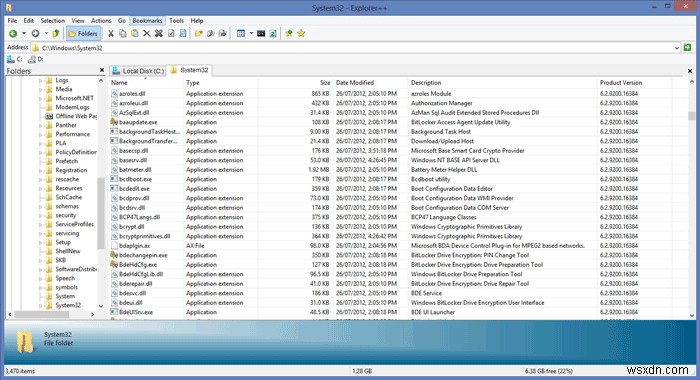Click the Copy To folder icon

211,33
